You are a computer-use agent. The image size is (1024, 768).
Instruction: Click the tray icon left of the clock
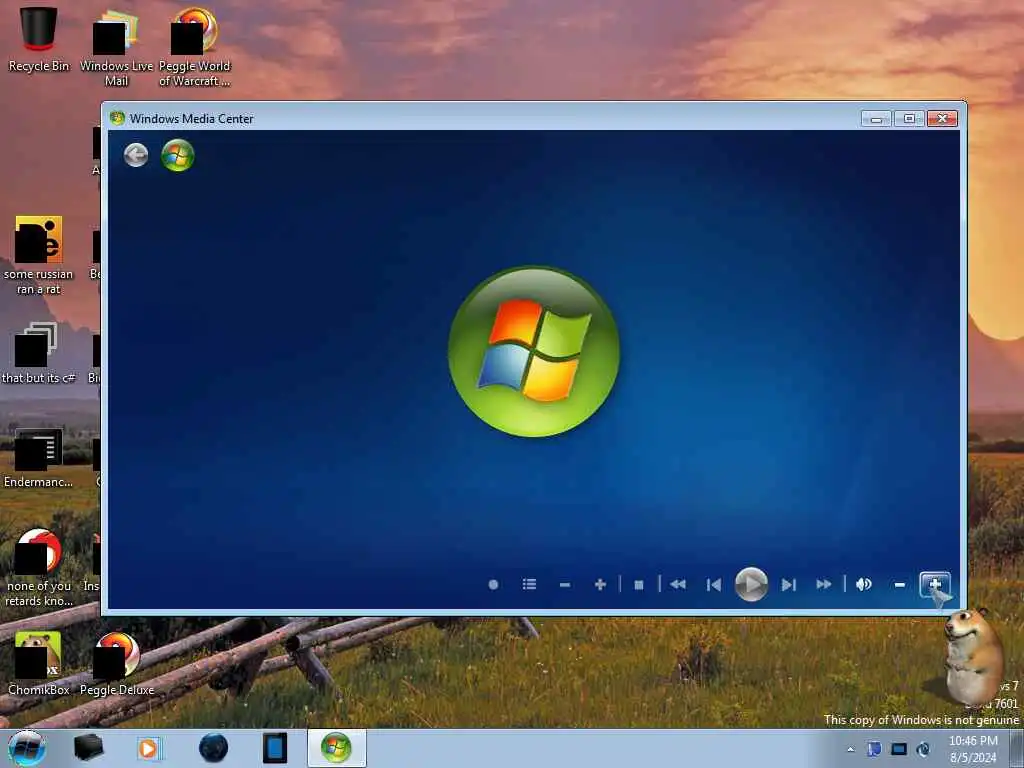pyautogui.click(x=923, y=749)
